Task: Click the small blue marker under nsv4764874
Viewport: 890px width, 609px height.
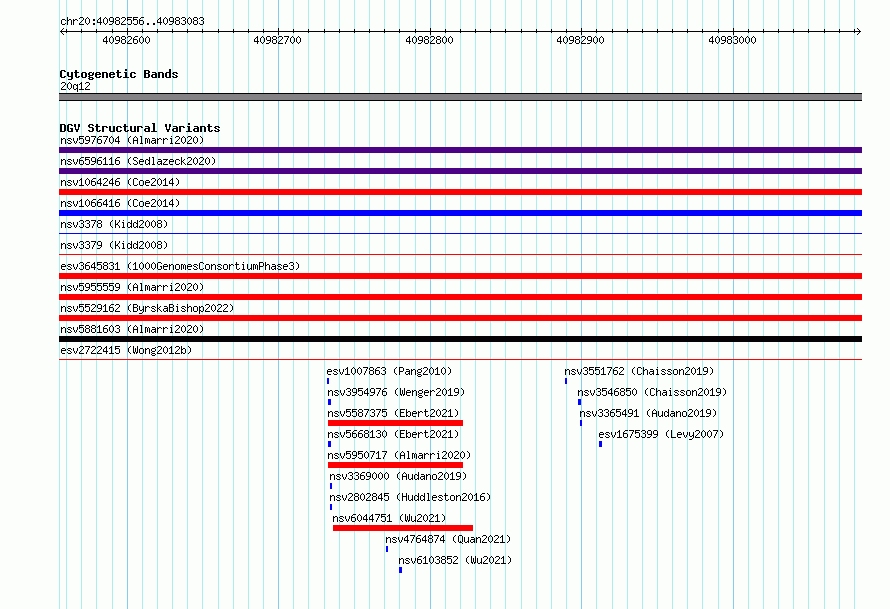Action: coord(387,549)
